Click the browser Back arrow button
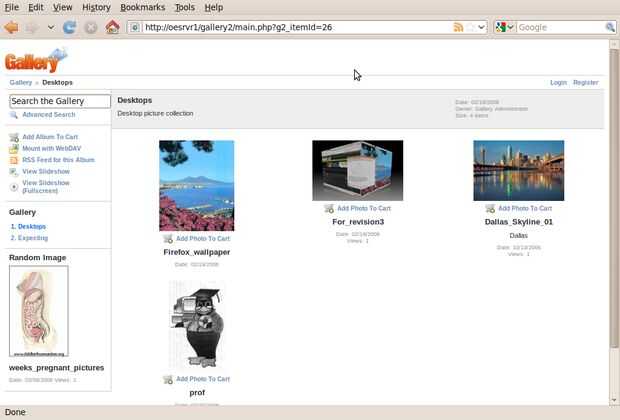This screenshot has height=420, width=620. pos(11,27)
